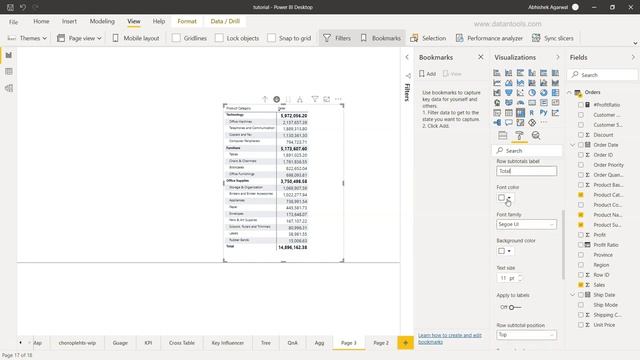
Task: Click the Selection pane button
Action: pyautogui.click(x=428, y=38)
